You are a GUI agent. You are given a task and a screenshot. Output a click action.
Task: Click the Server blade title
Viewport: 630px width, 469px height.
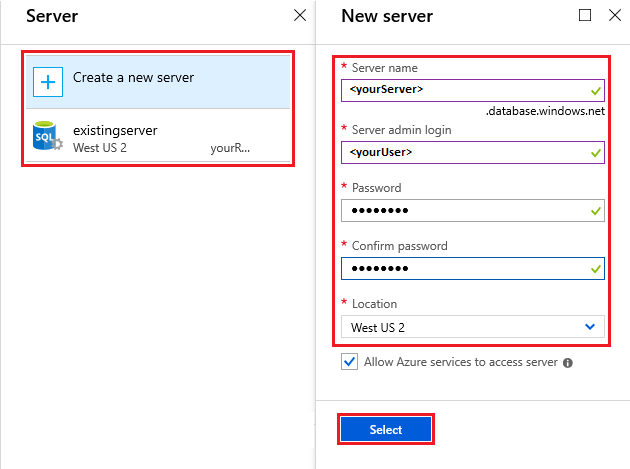coord(52,16)
